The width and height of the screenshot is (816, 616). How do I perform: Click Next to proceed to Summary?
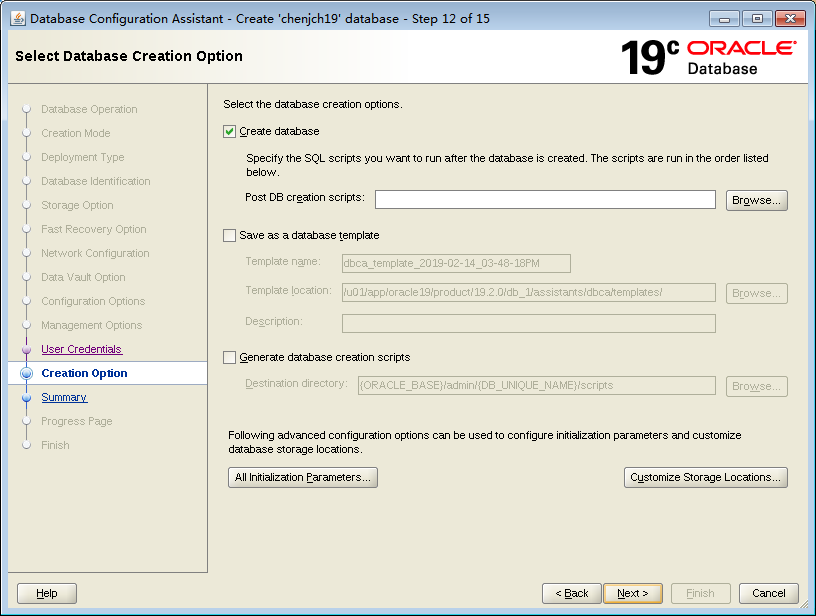633,593
